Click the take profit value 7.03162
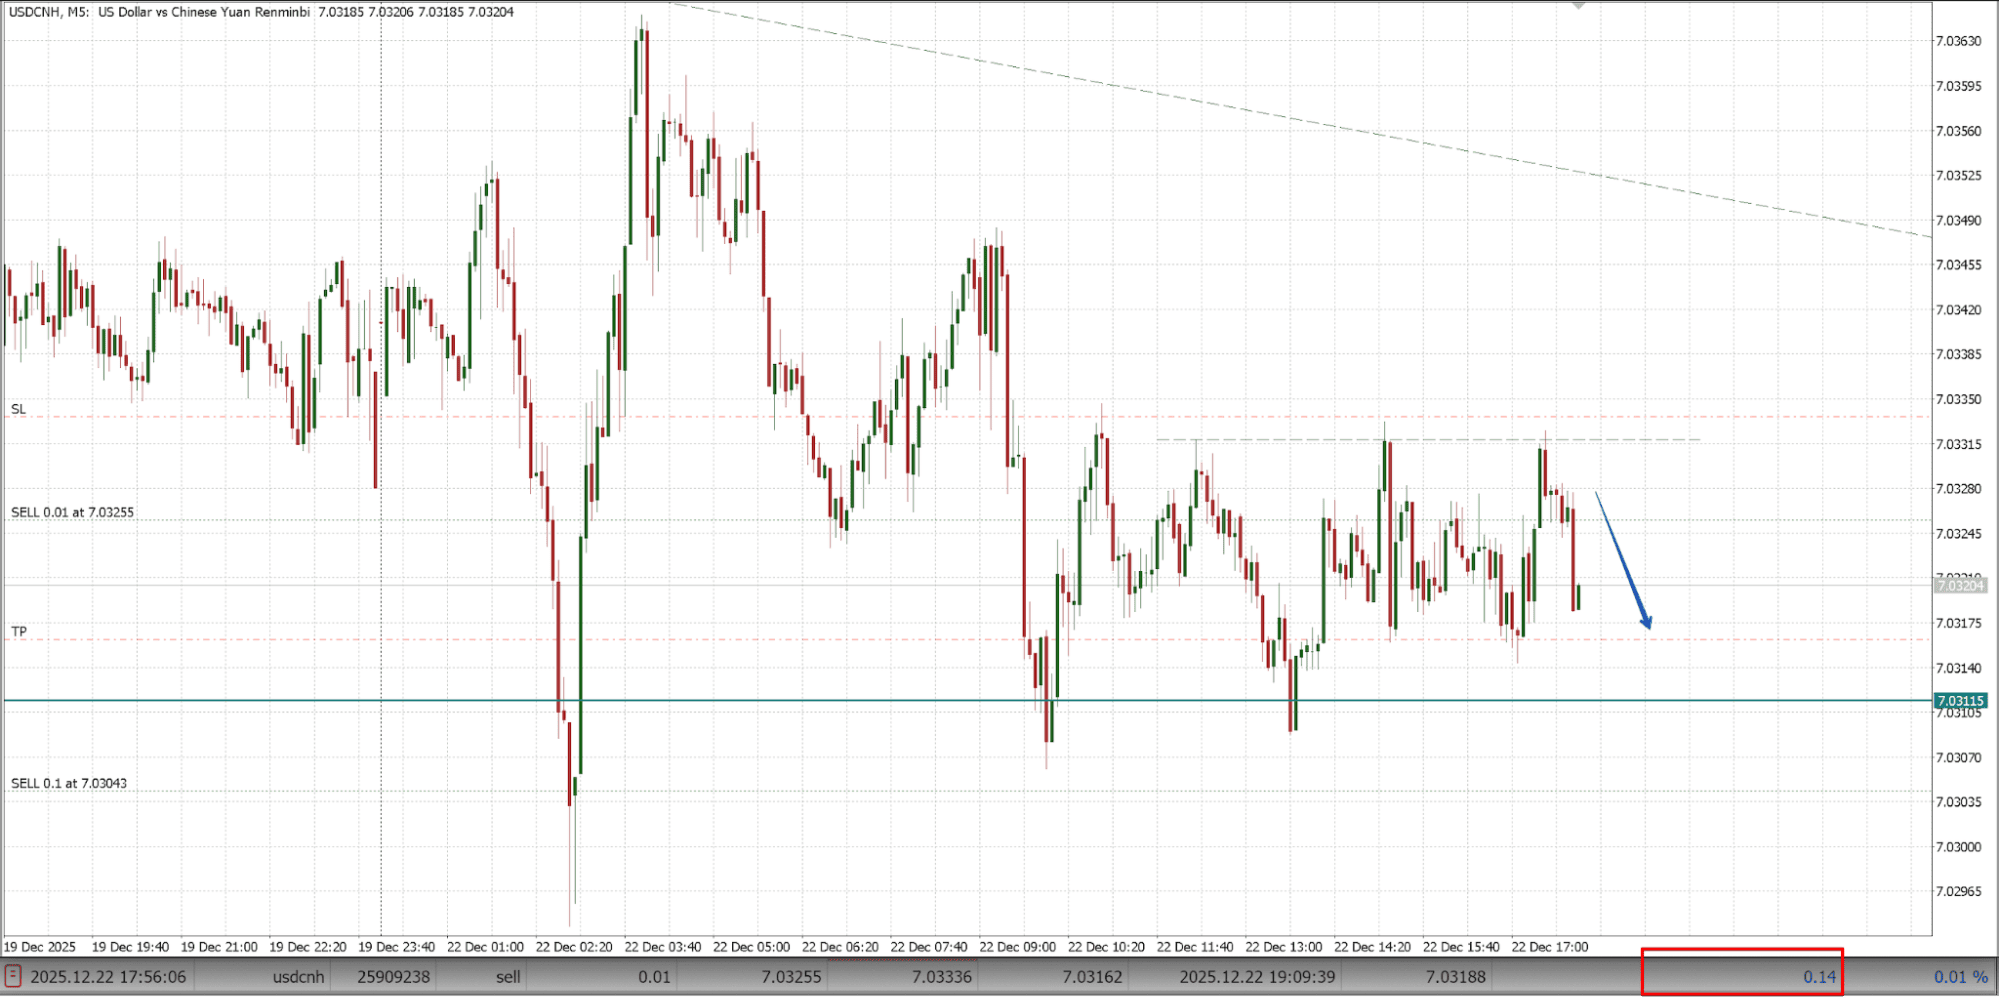 pos(1092,977)
